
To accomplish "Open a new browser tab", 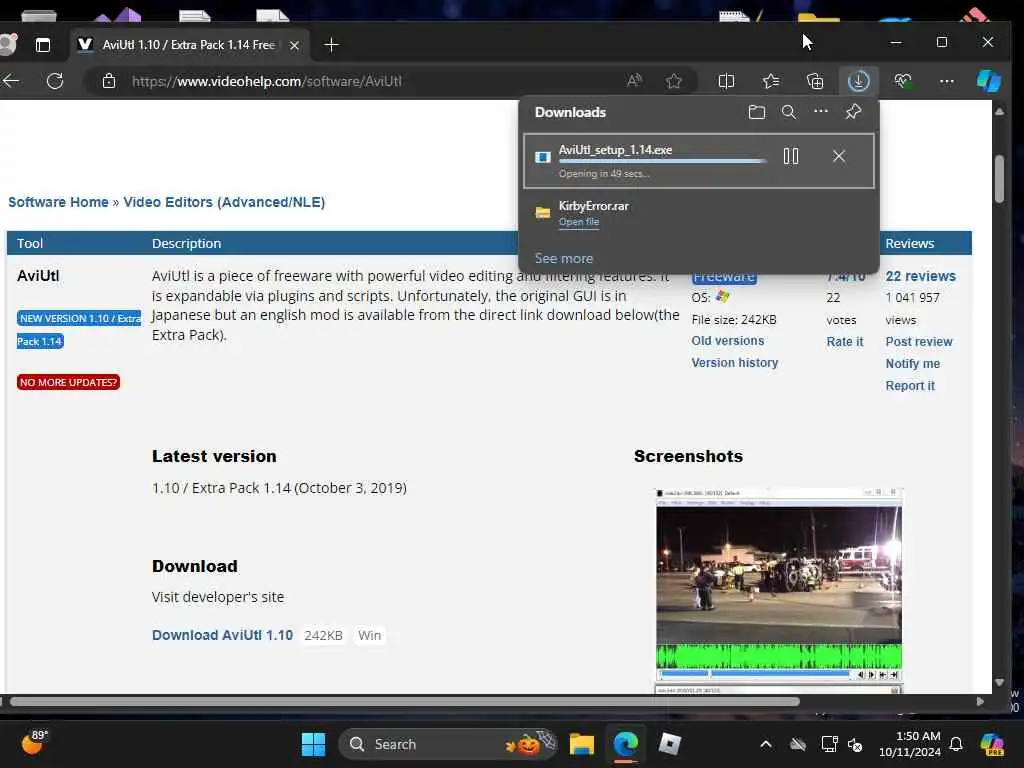I will pos(331,45).
